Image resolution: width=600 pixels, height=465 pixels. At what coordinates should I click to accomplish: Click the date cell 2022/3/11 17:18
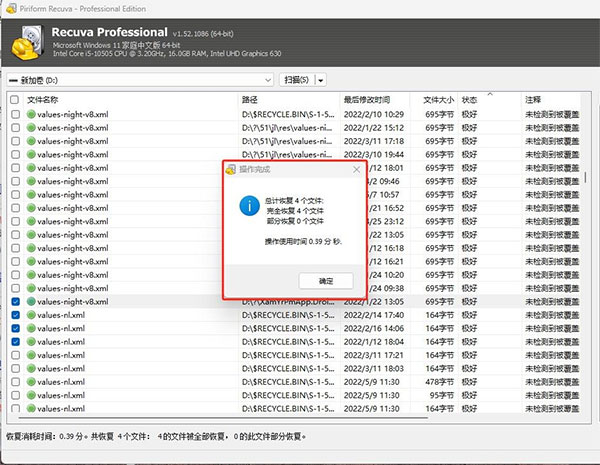coord(373,141)
